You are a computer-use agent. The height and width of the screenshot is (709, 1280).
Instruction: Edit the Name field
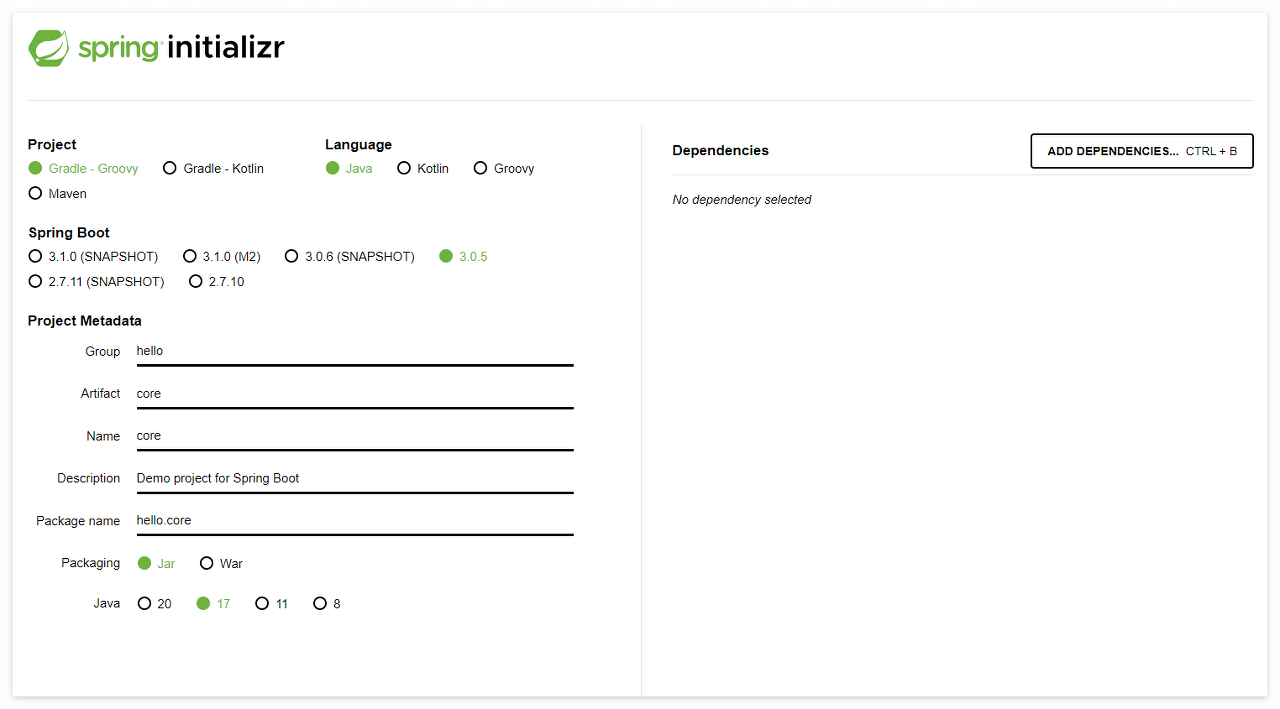[355, 436]
